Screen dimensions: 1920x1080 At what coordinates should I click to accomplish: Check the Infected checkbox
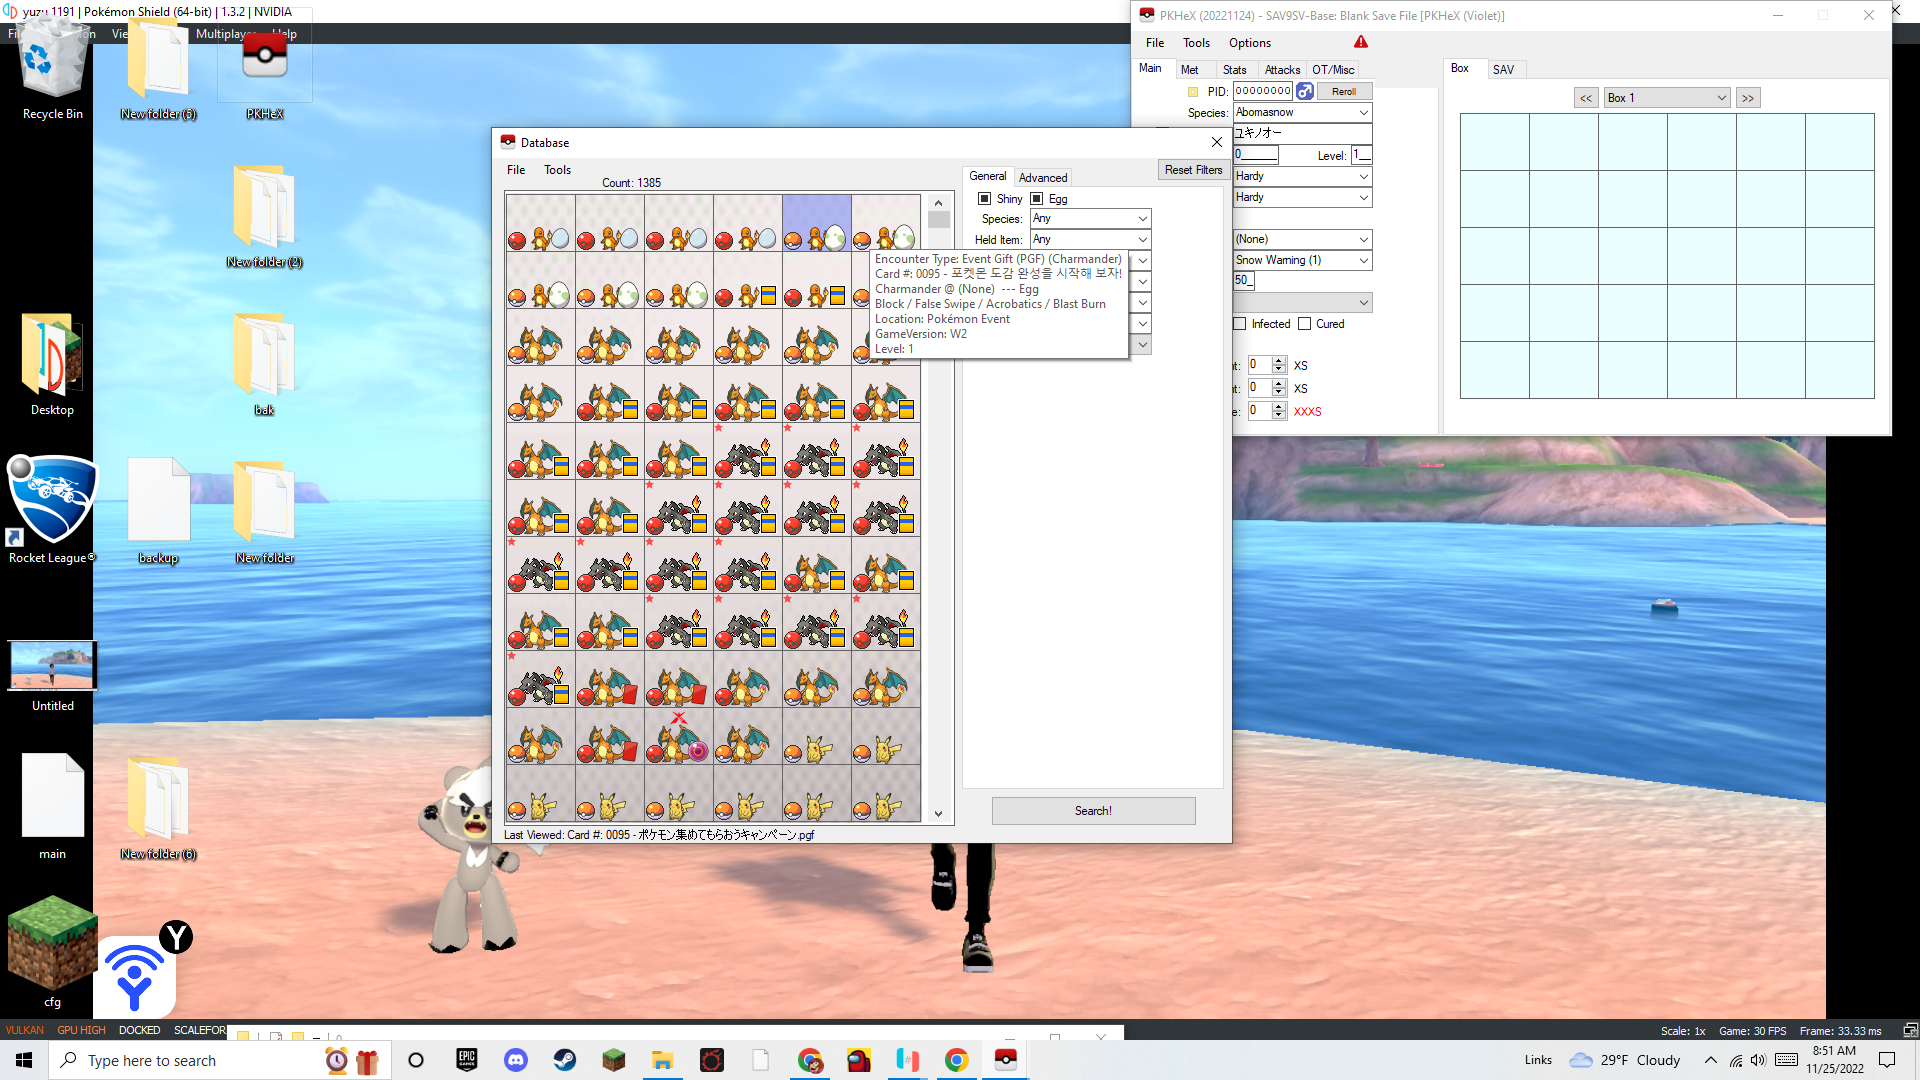(x=1240, y=324)
